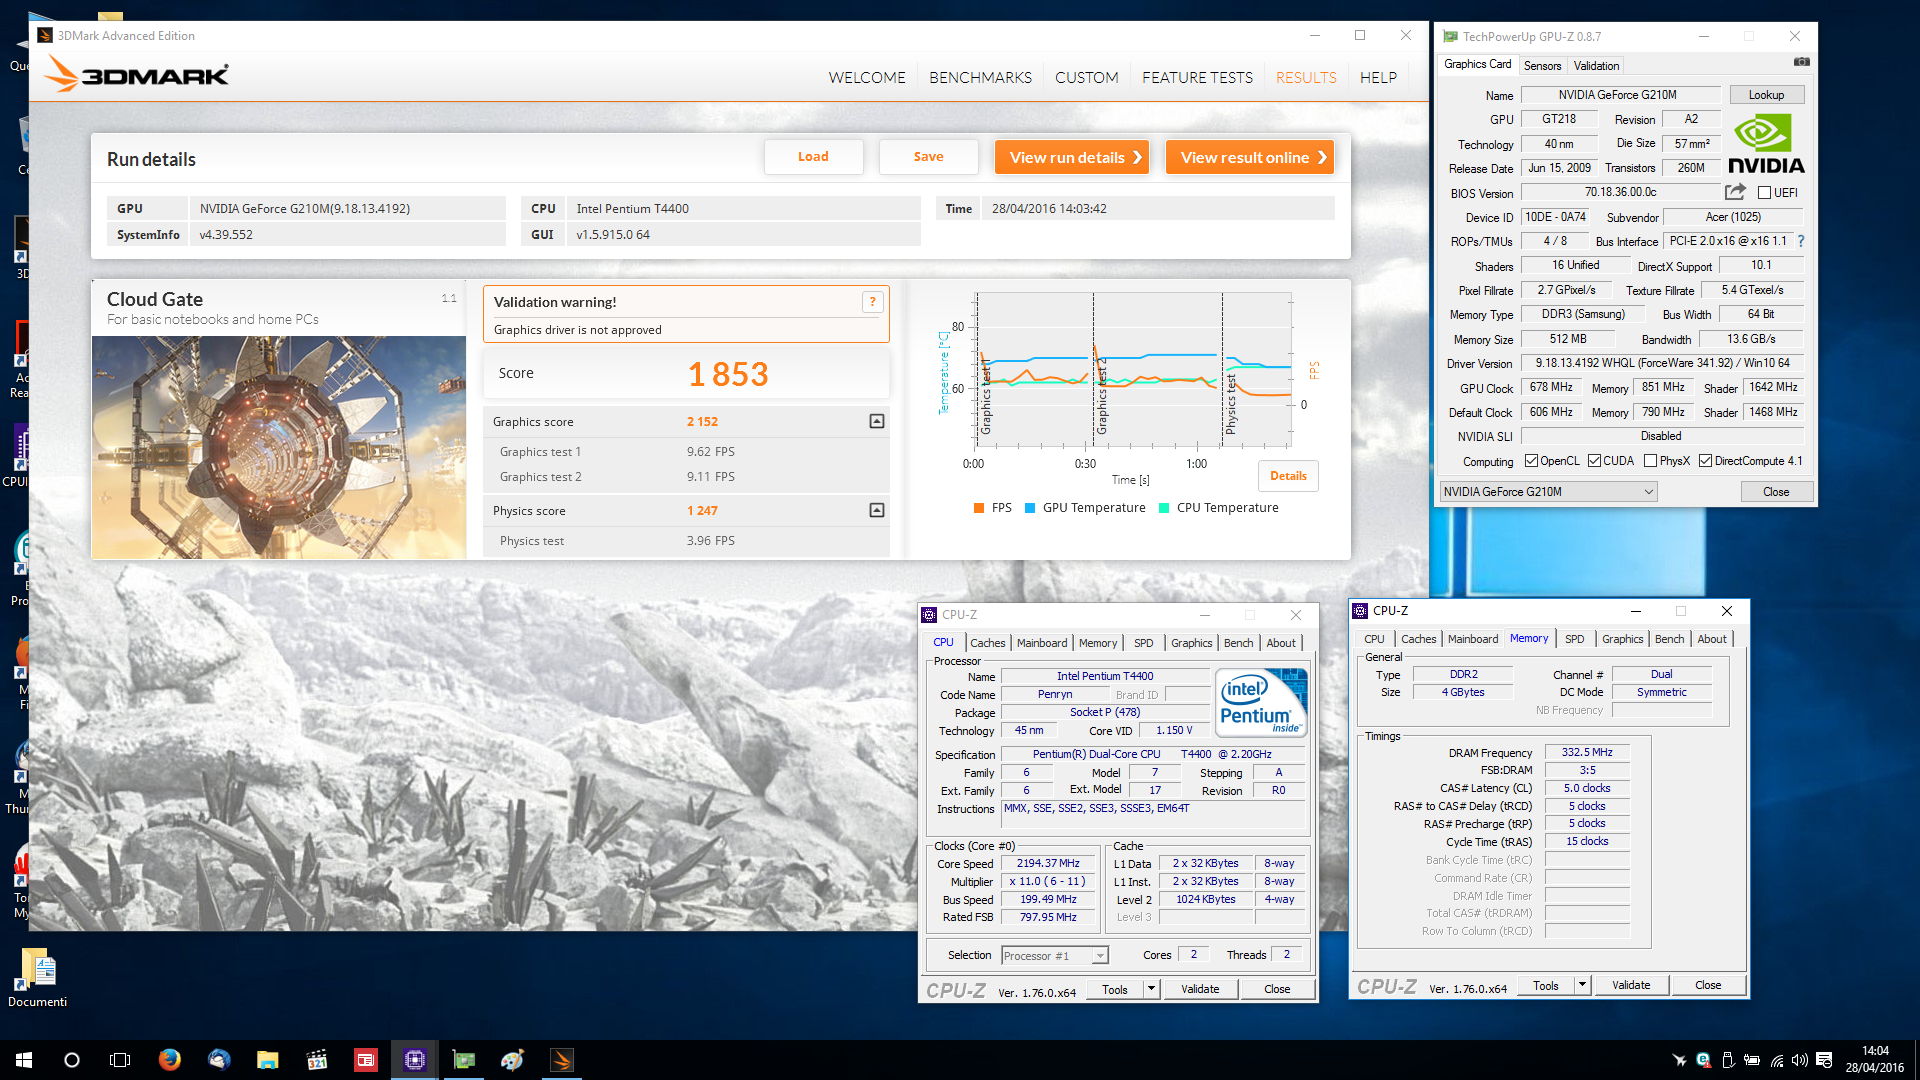This screenshot has width=1920, height=1080.
Task: Collapse the Physics score section
Action: click(x=877, y=511)
